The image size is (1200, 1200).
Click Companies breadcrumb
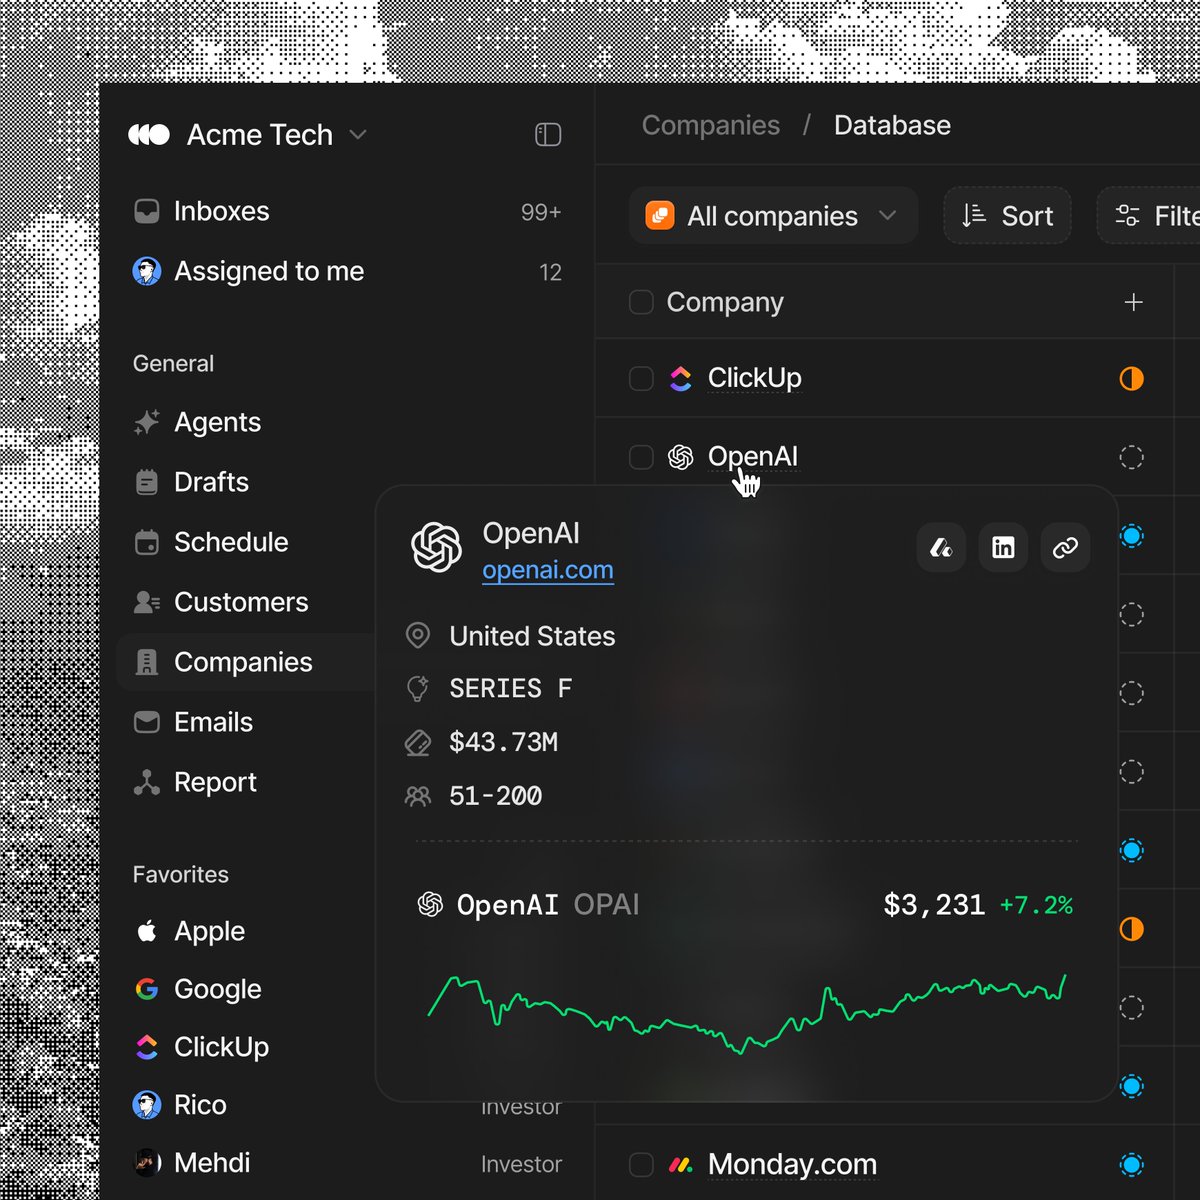[x=711, y=125]
